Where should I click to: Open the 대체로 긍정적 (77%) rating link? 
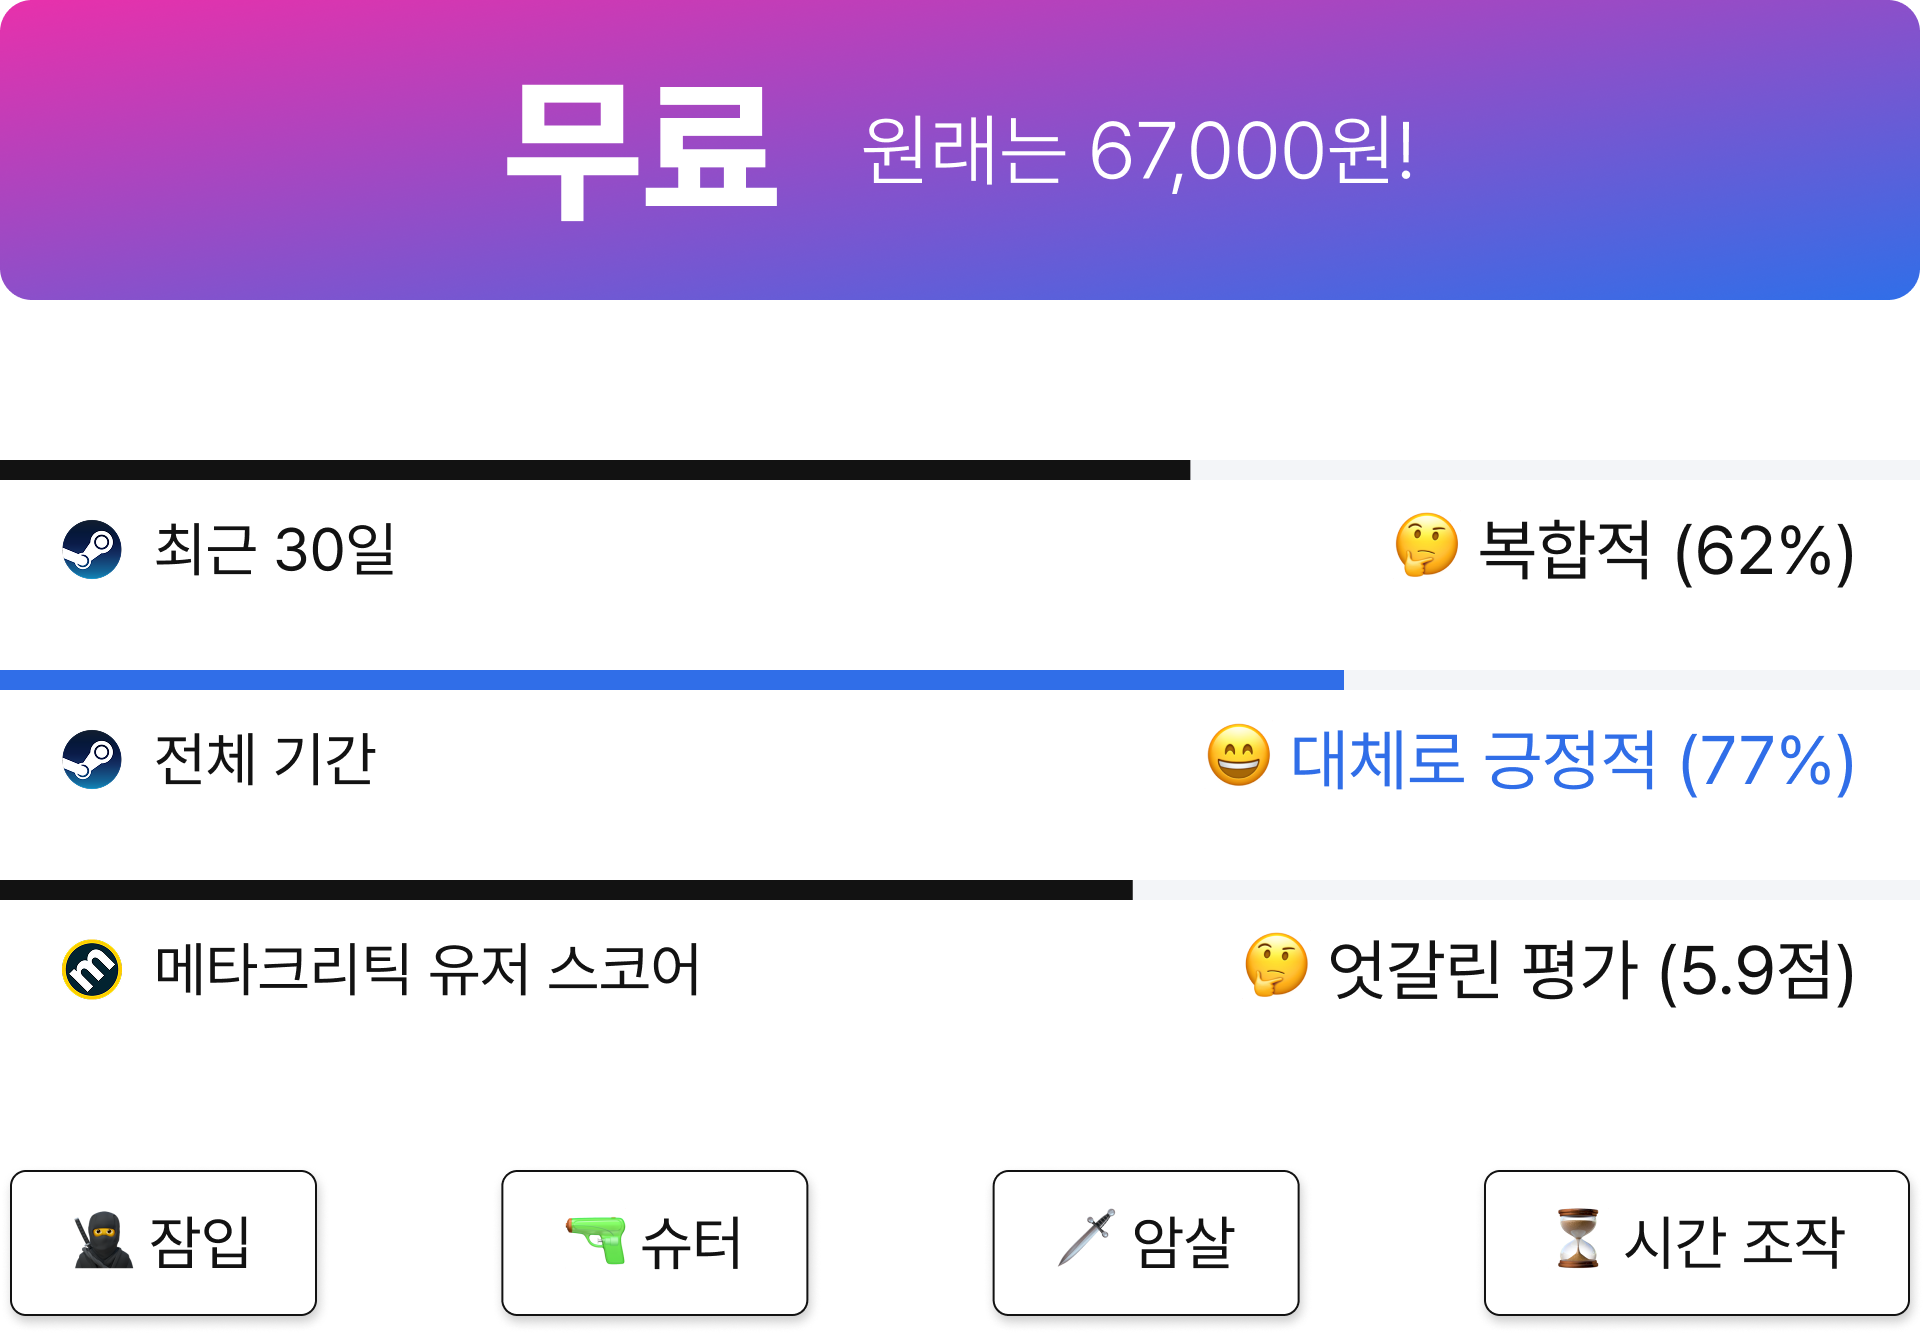pyautogui.click(x=1572, y=761)
